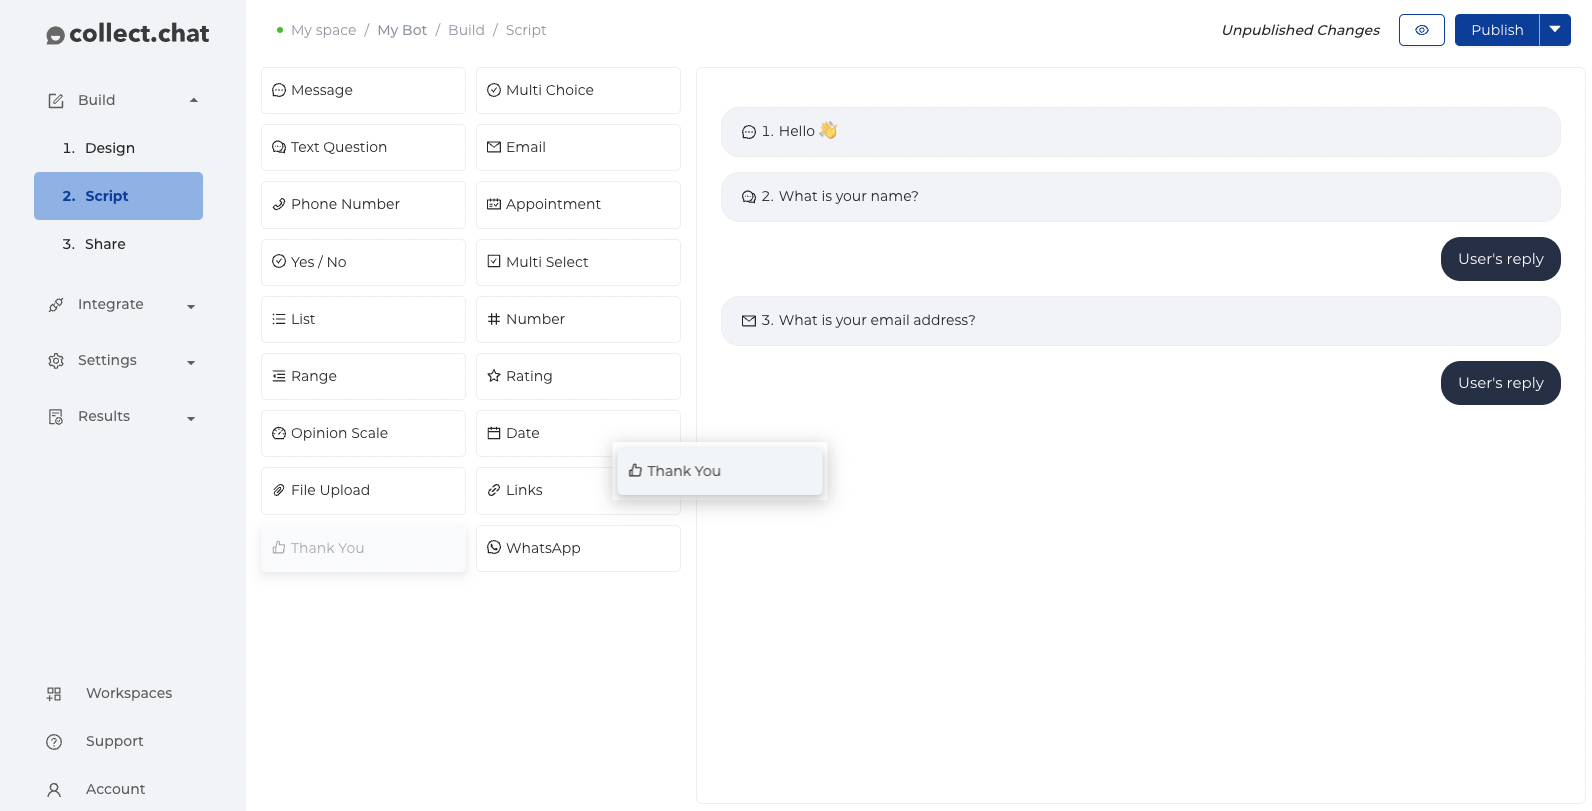The height and width of the screenshot is (811, 1592).
Task: Go to the Design step
Action: pos(109,148)
